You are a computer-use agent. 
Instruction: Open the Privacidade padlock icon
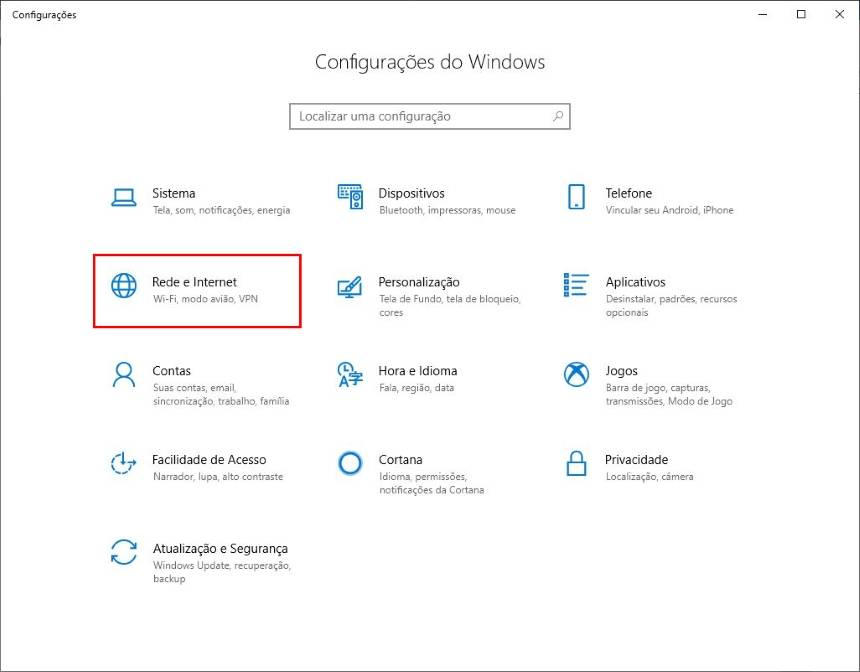pos(576,463)
